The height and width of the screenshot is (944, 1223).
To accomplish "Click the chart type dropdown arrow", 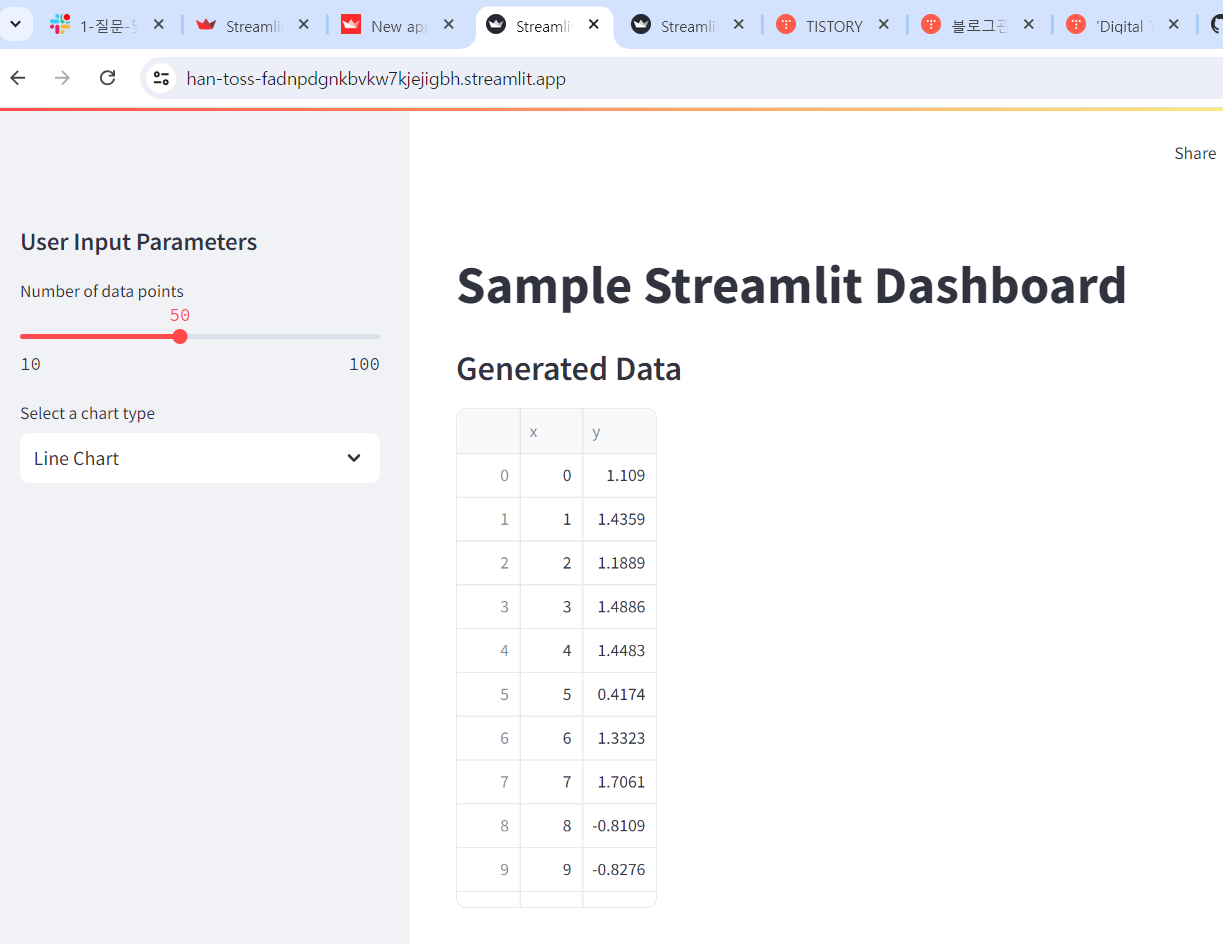I will click(x=354, y=458).
